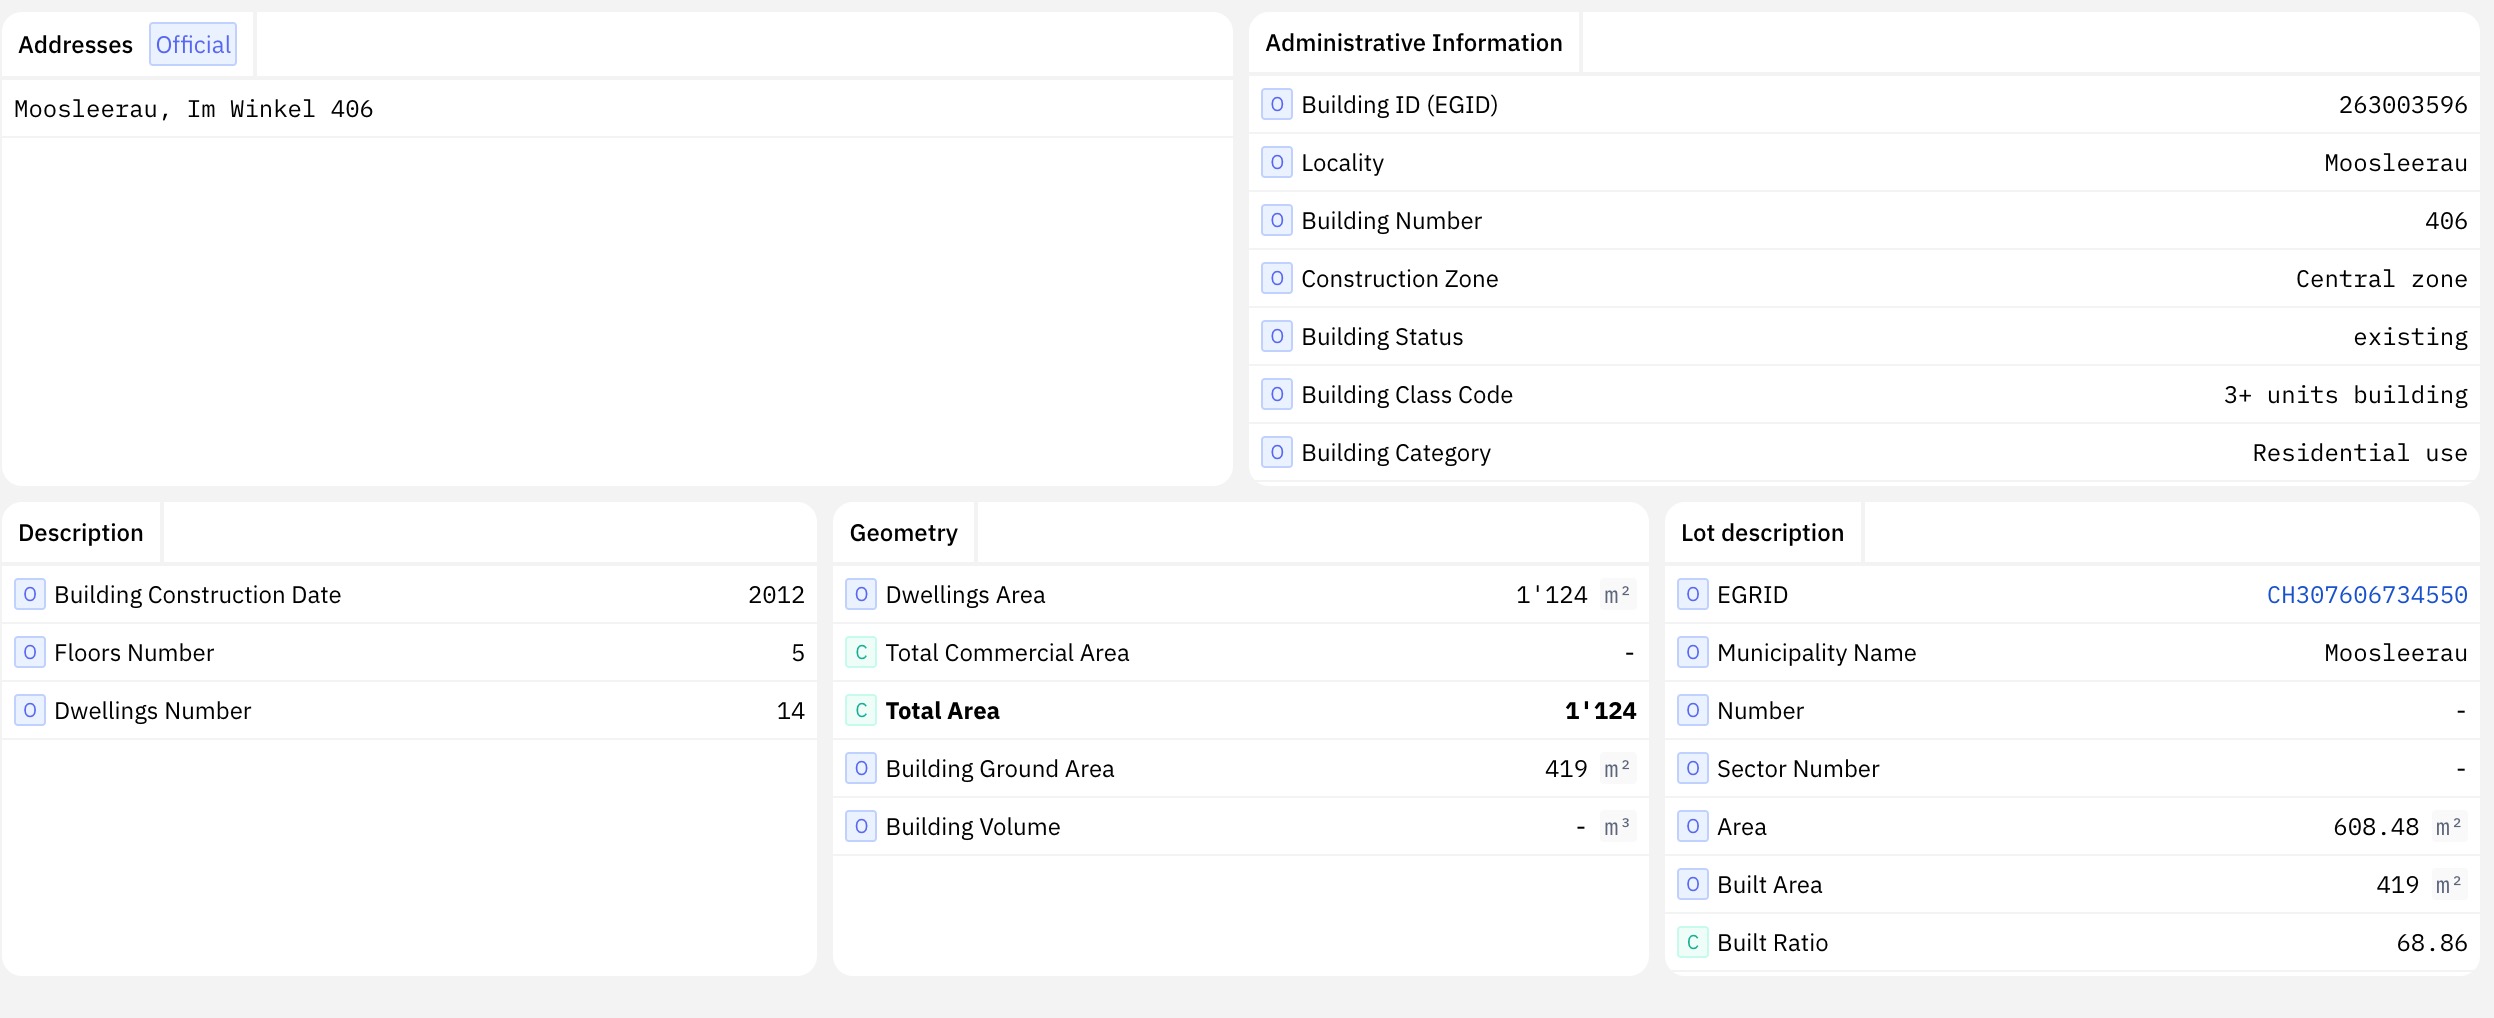The image size is (2494, 1018).
Task: Click the address Moosleerau, Im Winkel 406
Action: (194, 109)
